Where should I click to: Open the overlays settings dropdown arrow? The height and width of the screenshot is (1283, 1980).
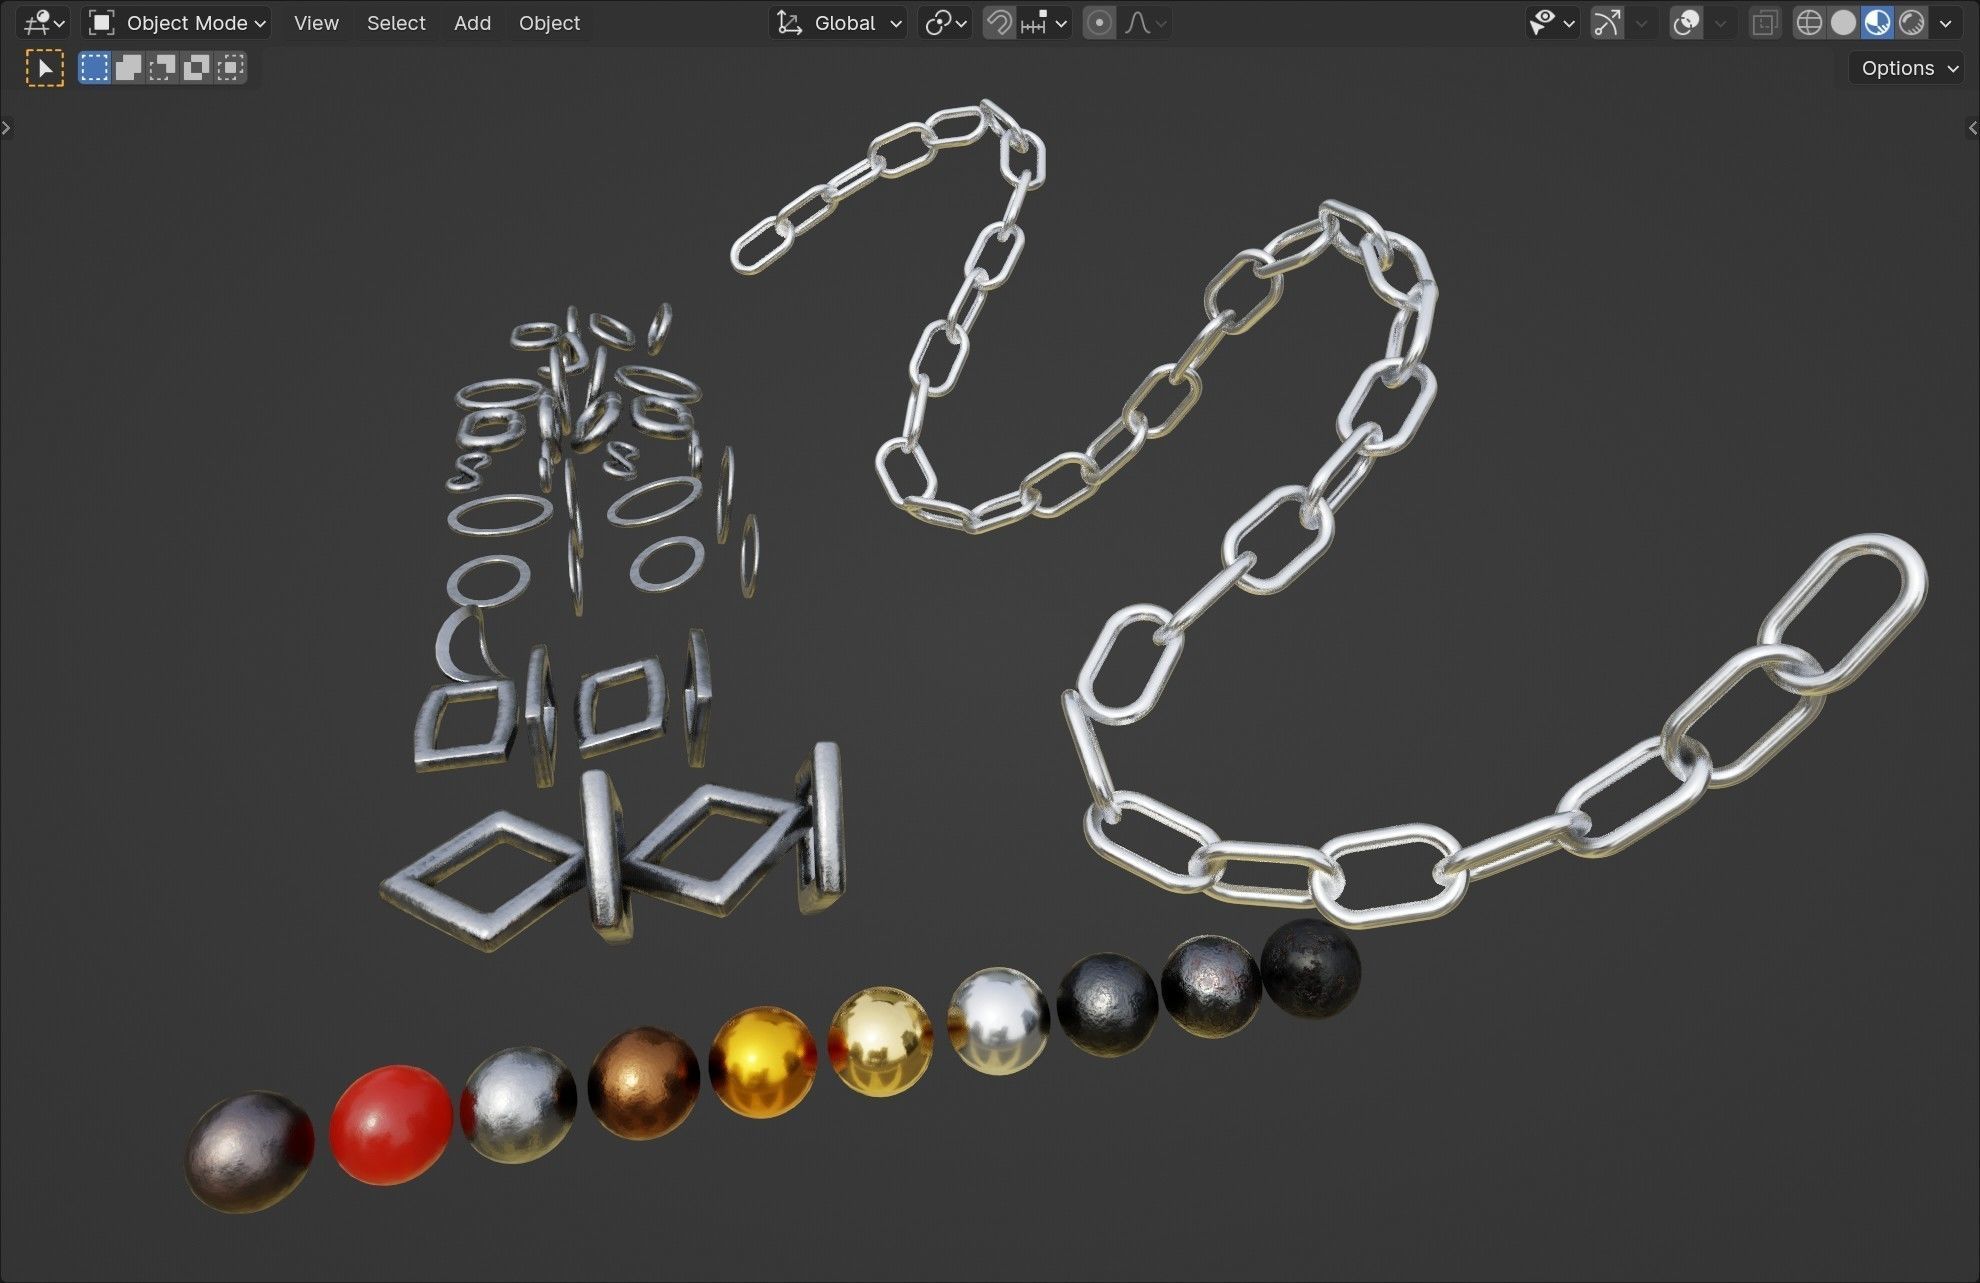pos(1720,22)
